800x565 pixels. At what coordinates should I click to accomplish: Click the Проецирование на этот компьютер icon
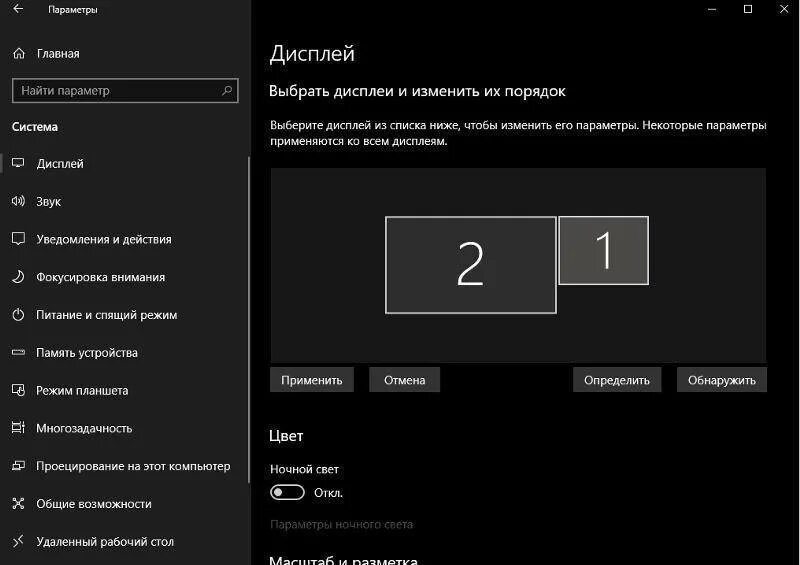tap(18, 465)
